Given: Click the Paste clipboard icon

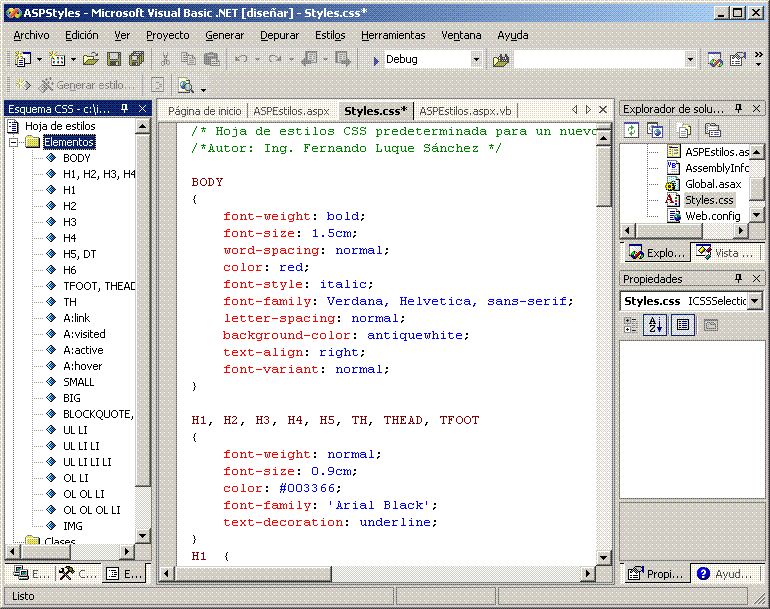Looking at the screenshot, I should (212, 59).
